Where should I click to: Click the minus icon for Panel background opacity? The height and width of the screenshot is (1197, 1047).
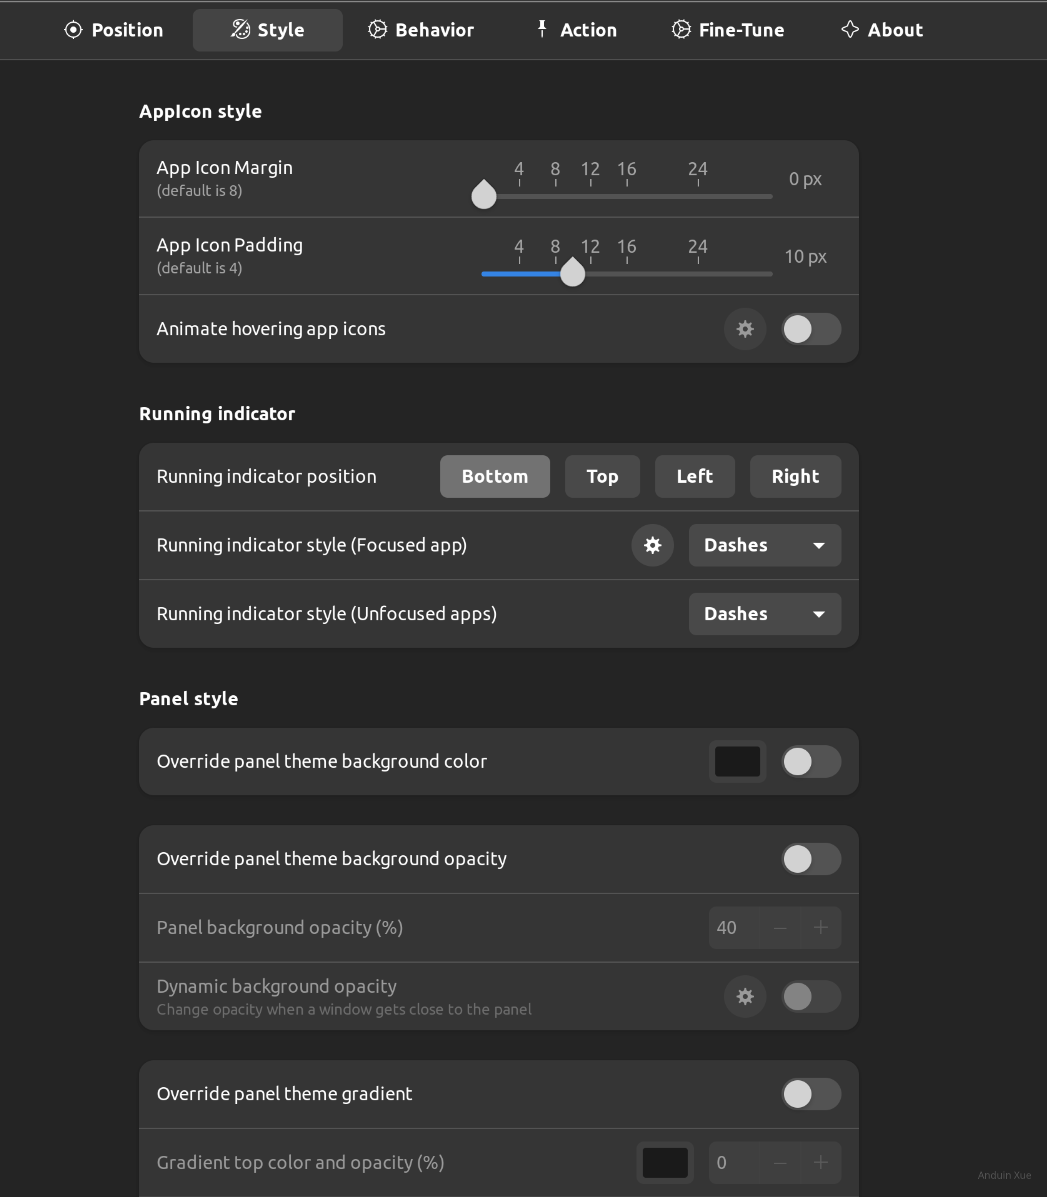tap(780, 928)
